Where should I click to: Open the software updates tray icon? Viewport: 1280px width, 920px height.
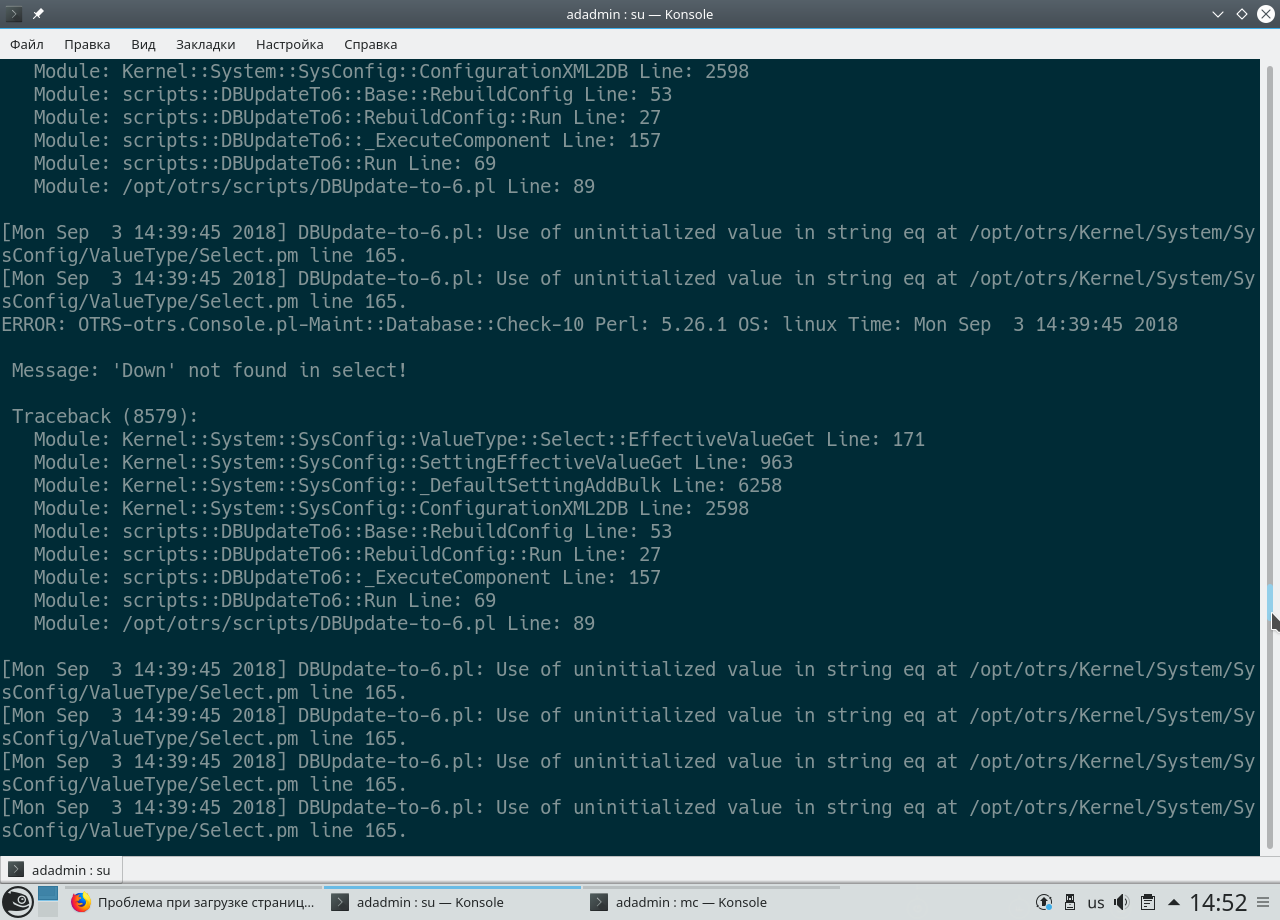pos(1043,902)
